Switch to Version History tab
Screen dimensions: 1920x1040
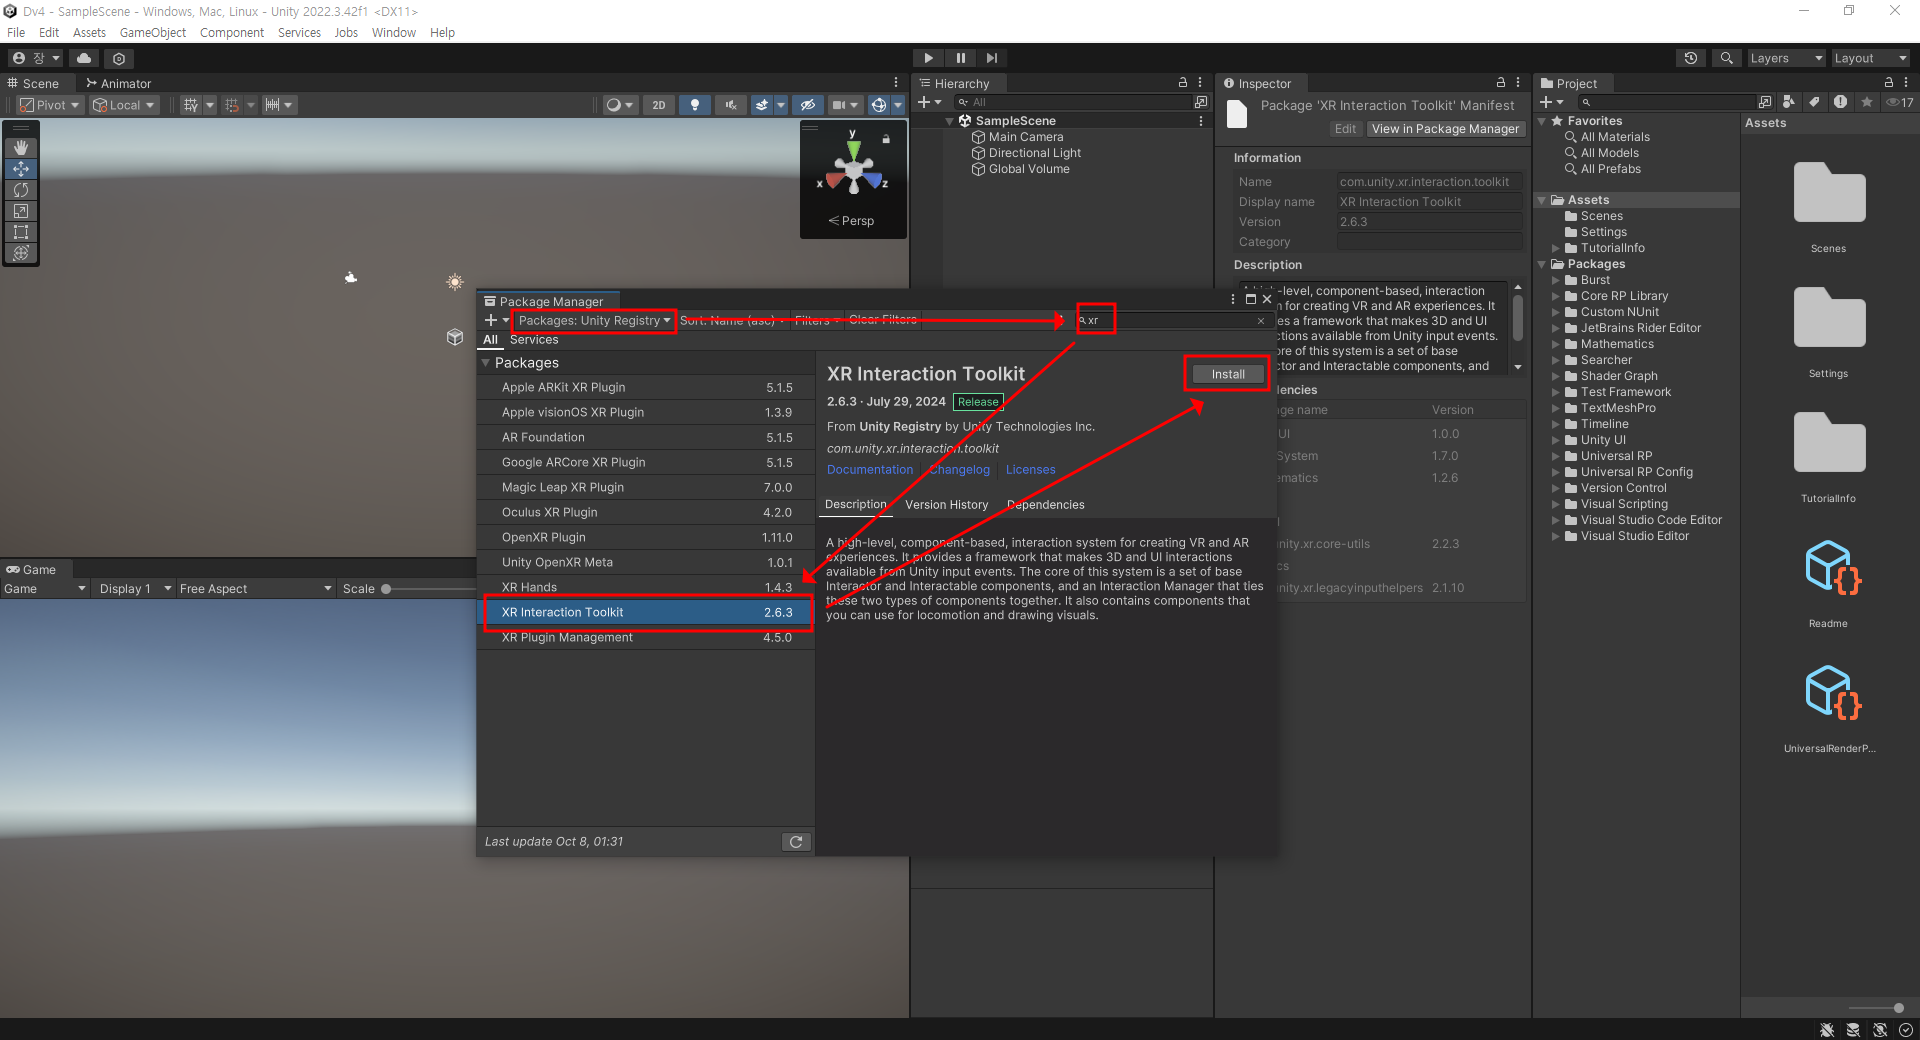[x=946, y=505]
